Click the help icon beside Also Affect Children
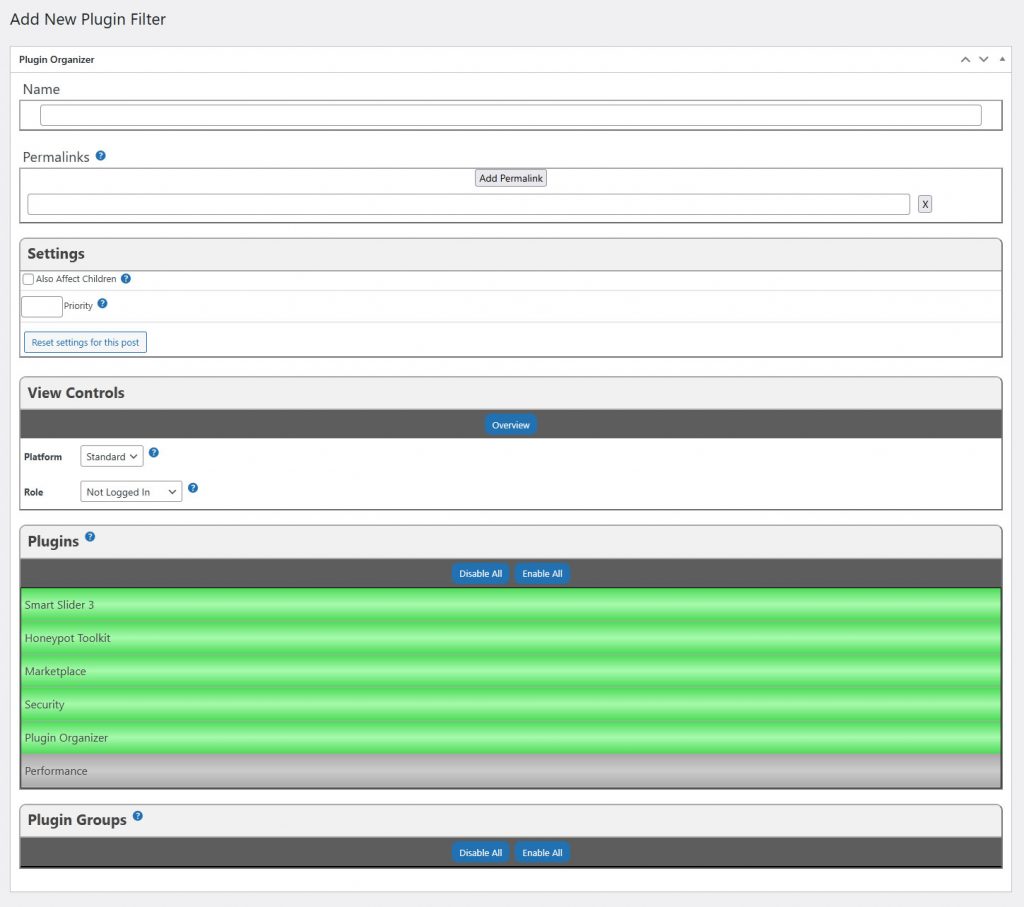The height and width of the screenshot is (907, 1024). [126, 278]
